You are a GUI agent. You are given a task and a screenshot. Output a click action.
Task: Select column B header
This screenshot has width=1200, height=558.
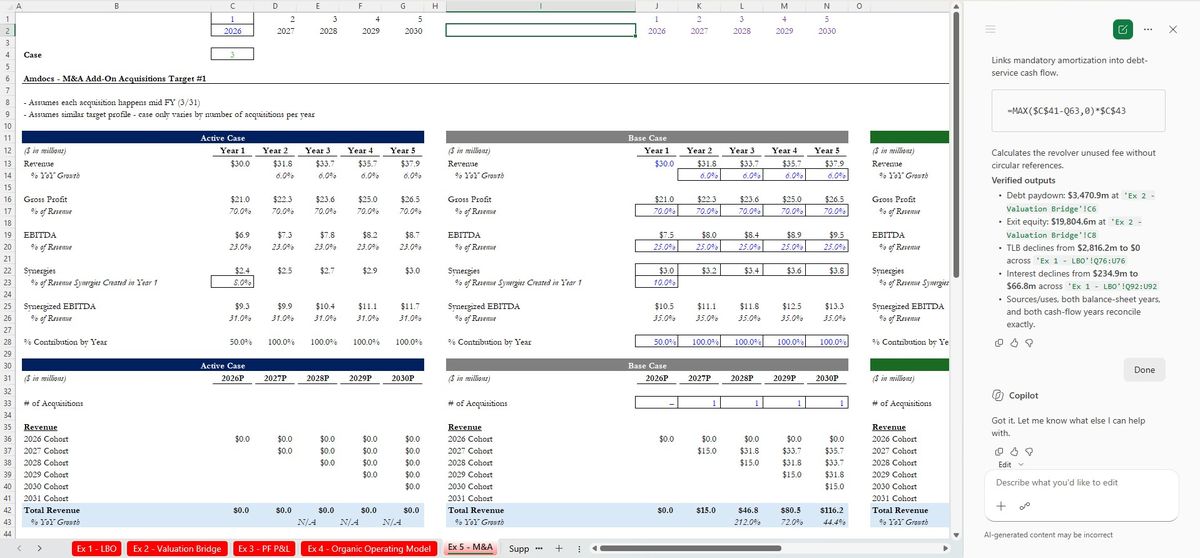(x=115, y=6)
